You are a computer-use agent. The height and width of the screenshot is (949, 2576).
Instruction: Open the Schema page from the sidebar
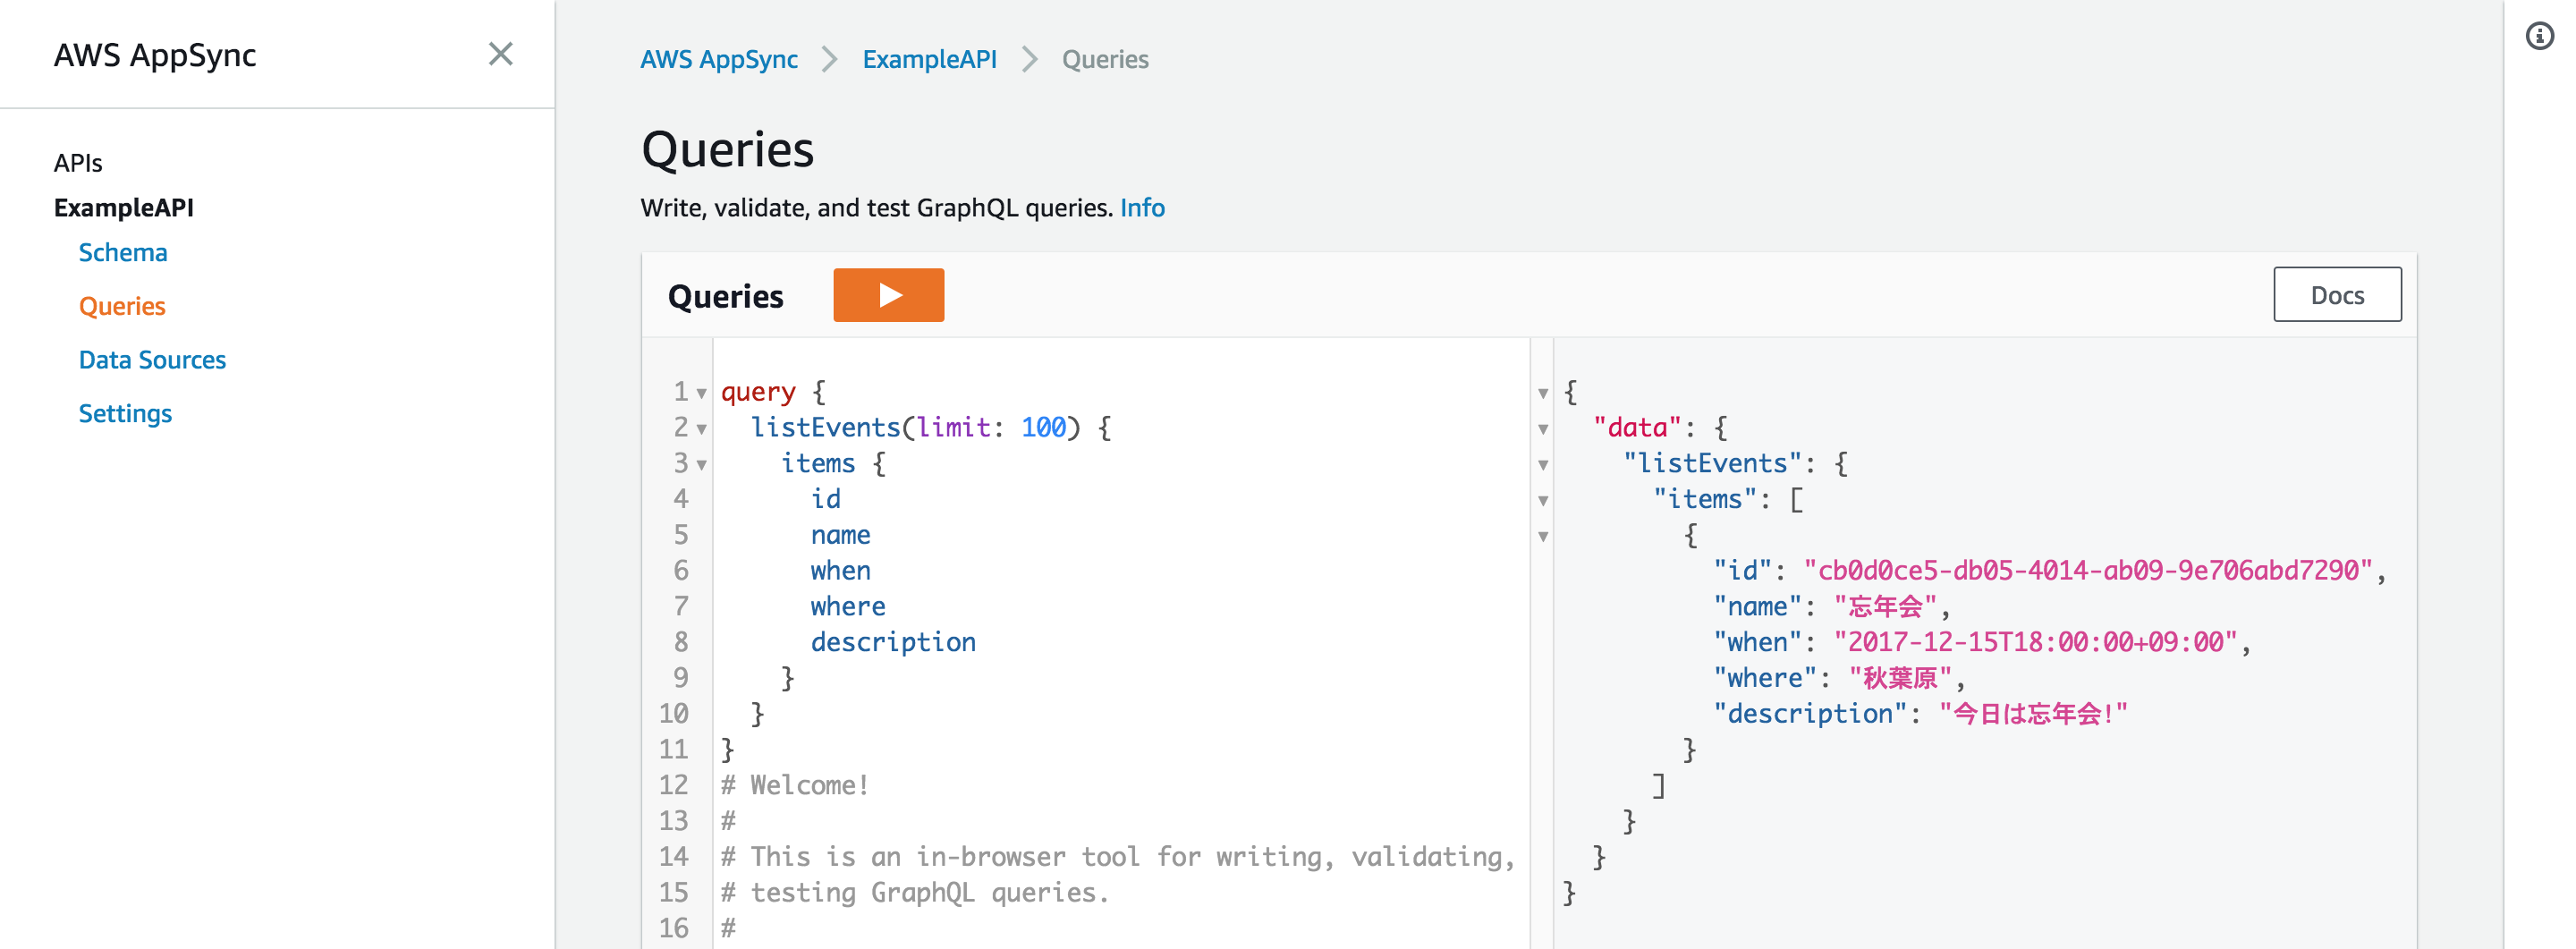(x=122, y=252)
